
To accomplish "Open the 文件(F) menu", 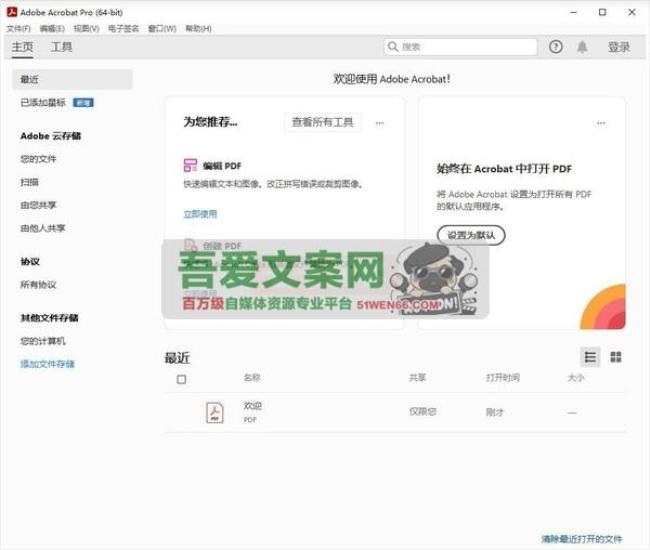I will click(19, 29).
